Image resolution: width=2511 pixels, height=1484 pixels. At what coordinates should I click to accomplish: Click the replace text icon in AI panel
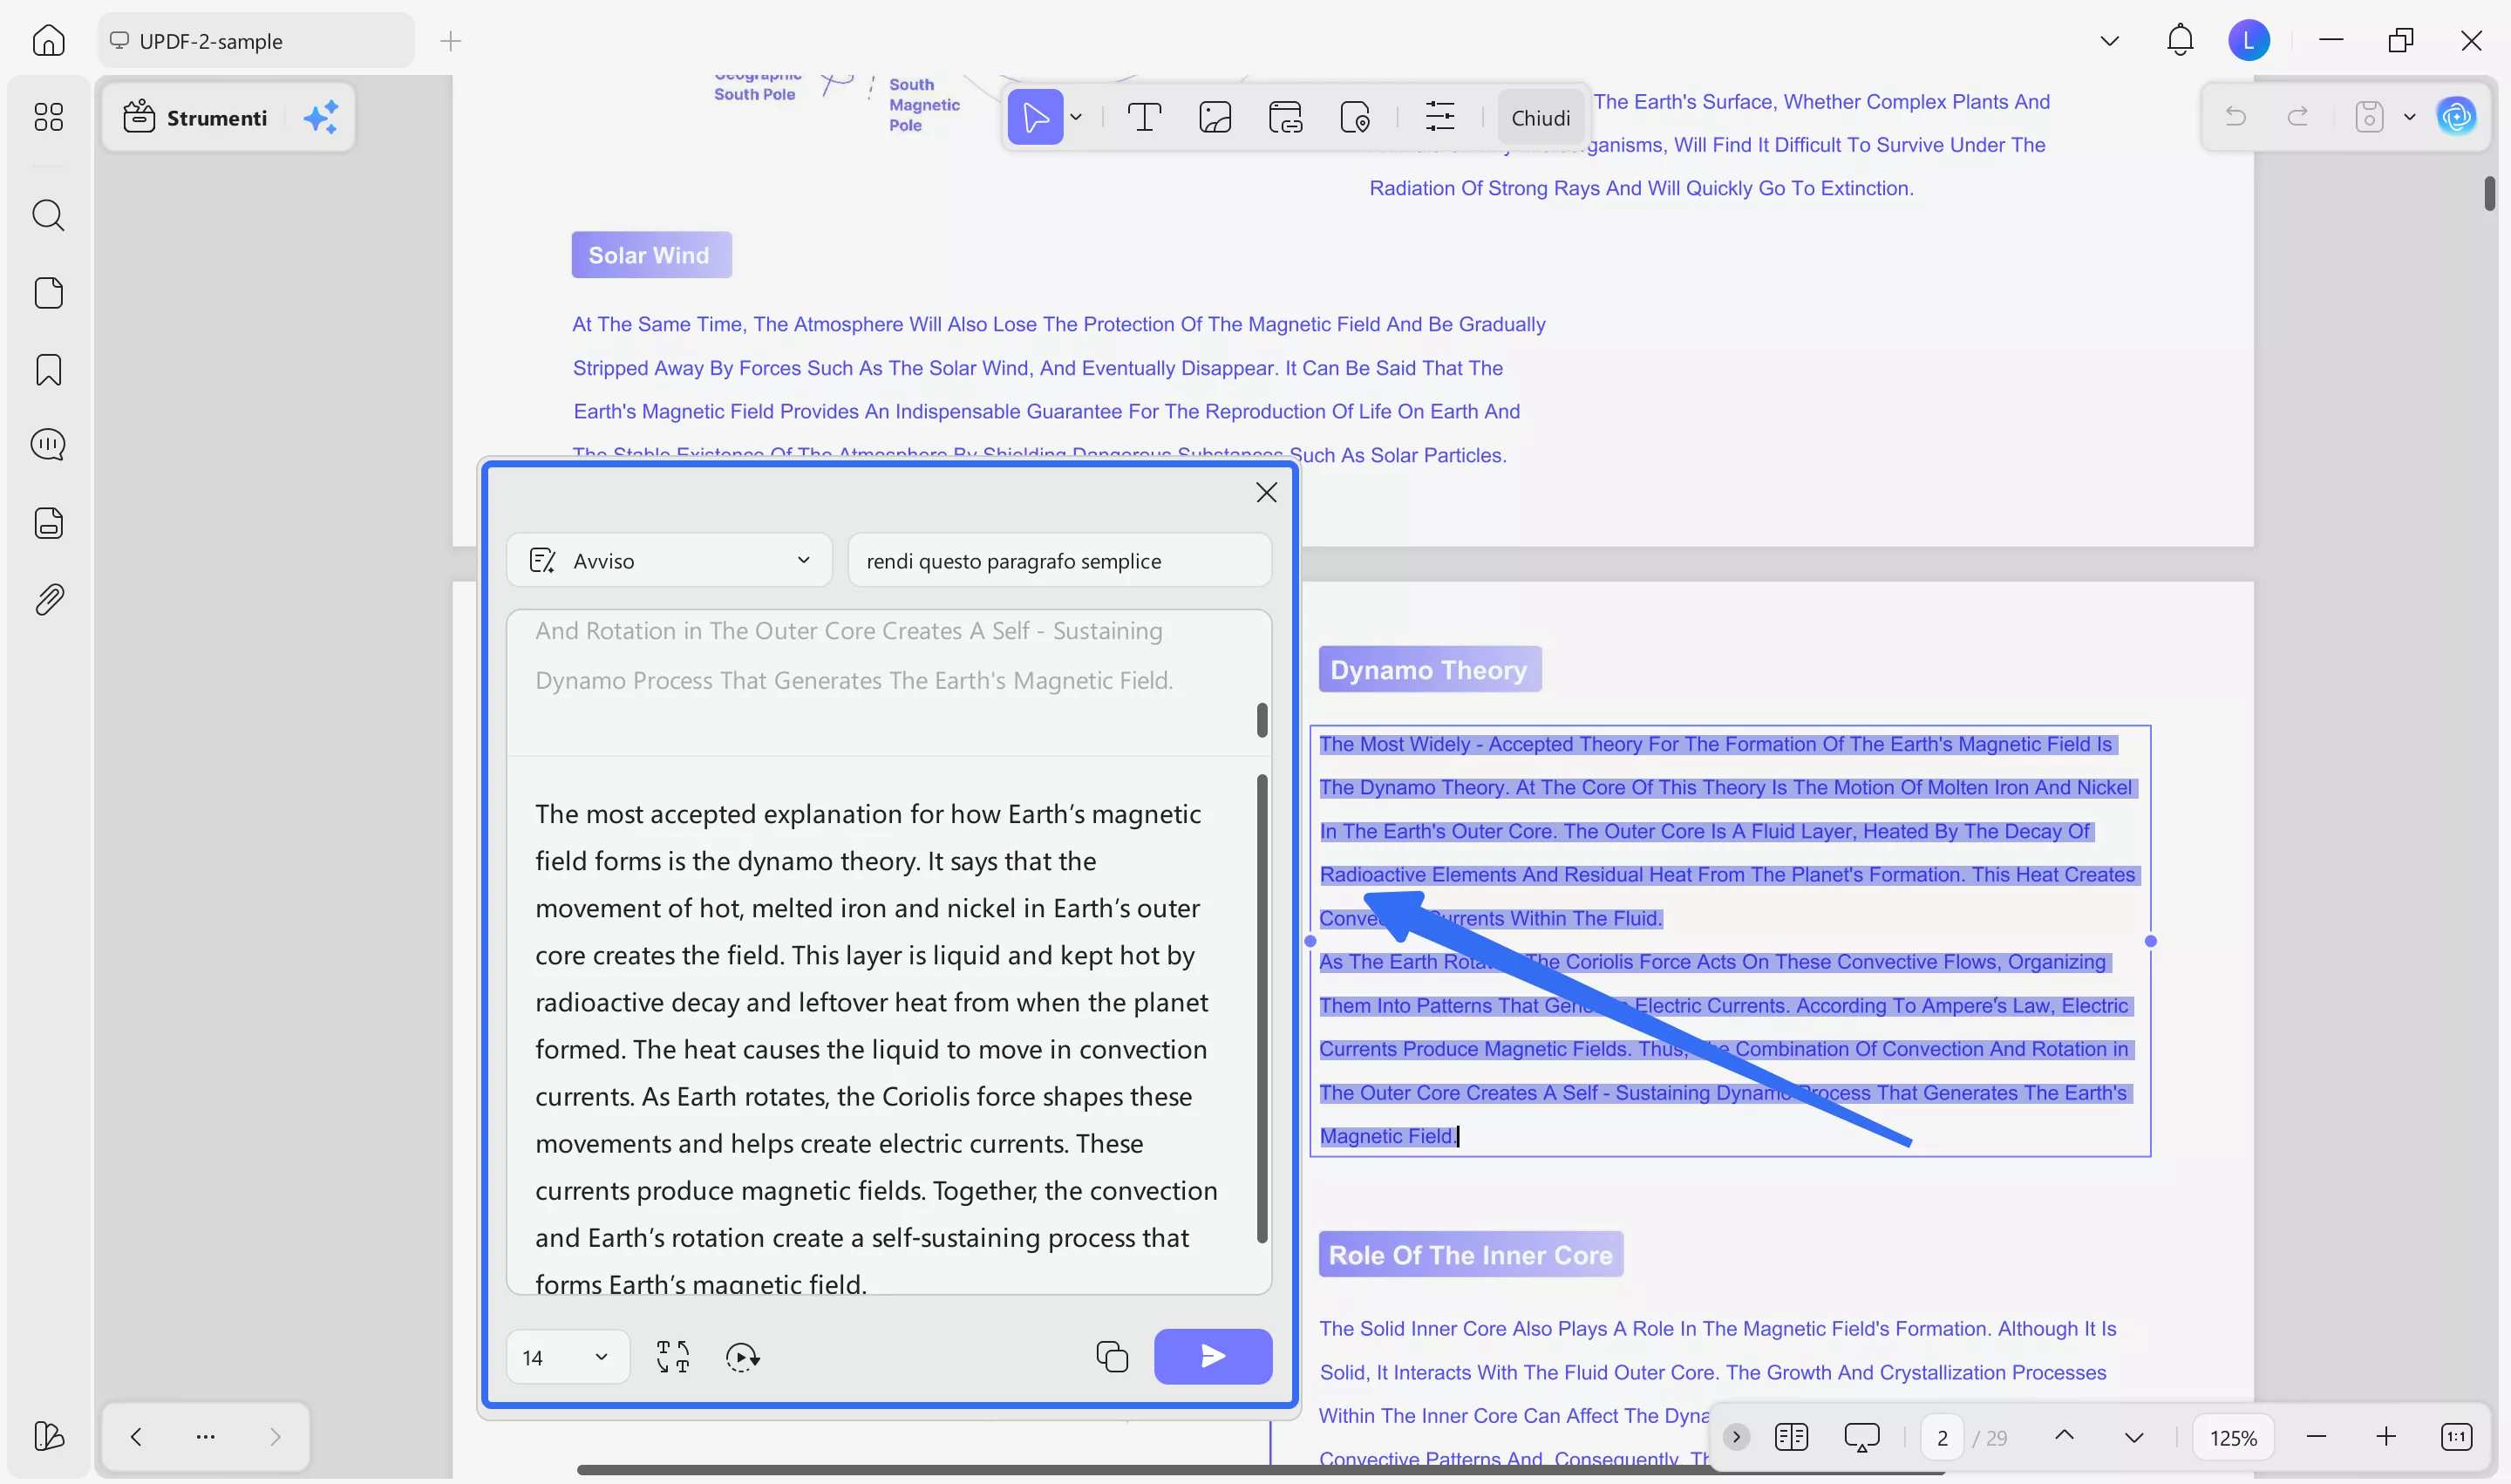(x=673, y=1357)
